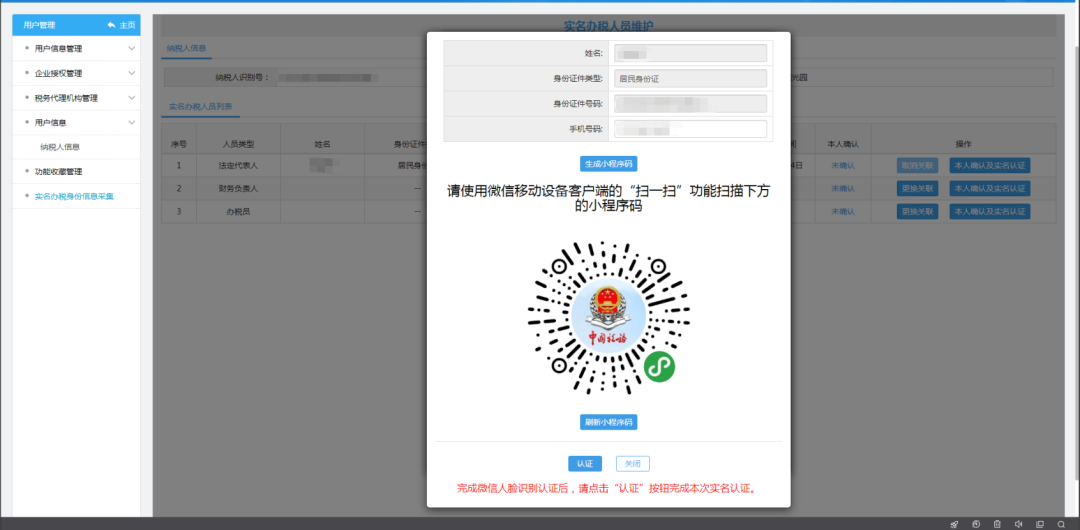
Task: Expand the 税务代理机构管理 chevron
Action: pos(132,98)
